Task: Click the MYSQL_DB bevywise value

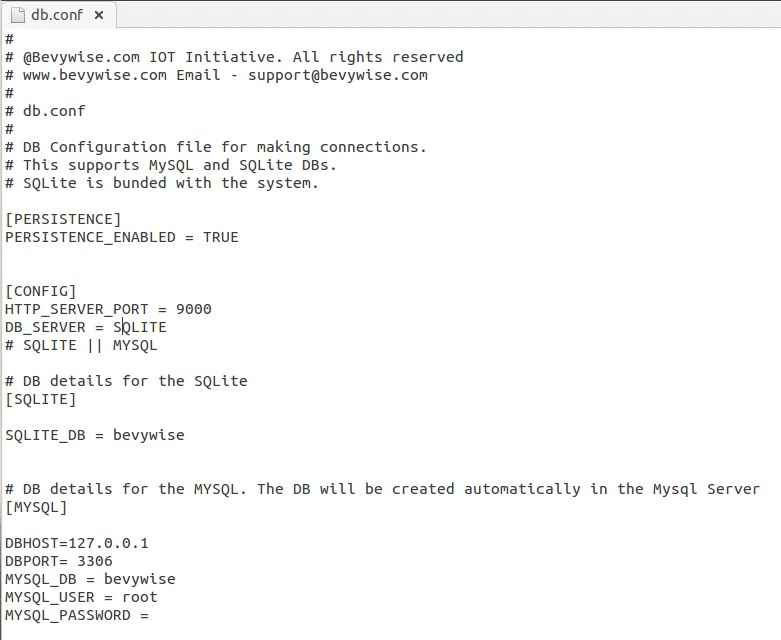Action: (139, 579)
